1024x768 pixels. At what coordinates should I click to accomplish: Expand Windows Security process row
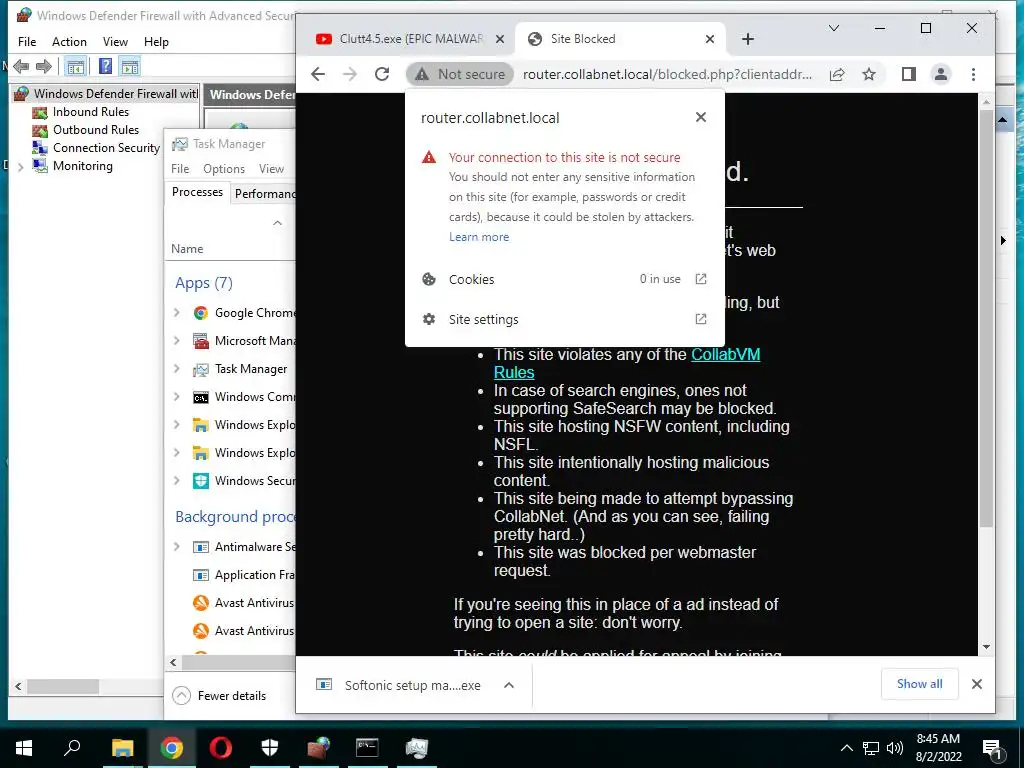pos(176,481)
